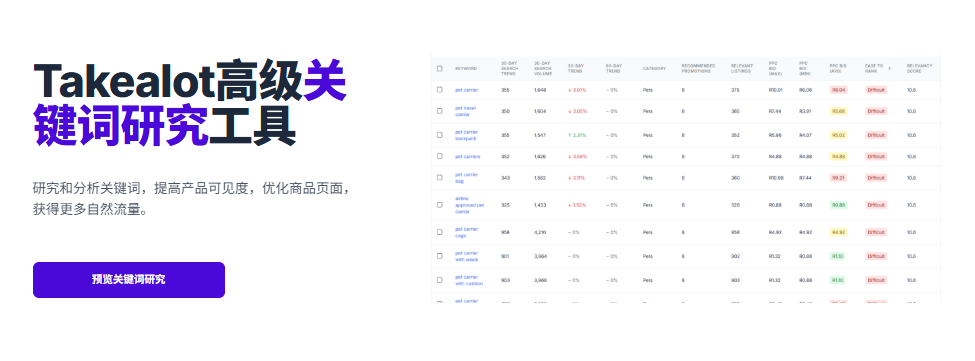The image size is (975, 361).
Task: Click 'Difficult' badge in 'pet carriers' row
Action: point(876,157)
